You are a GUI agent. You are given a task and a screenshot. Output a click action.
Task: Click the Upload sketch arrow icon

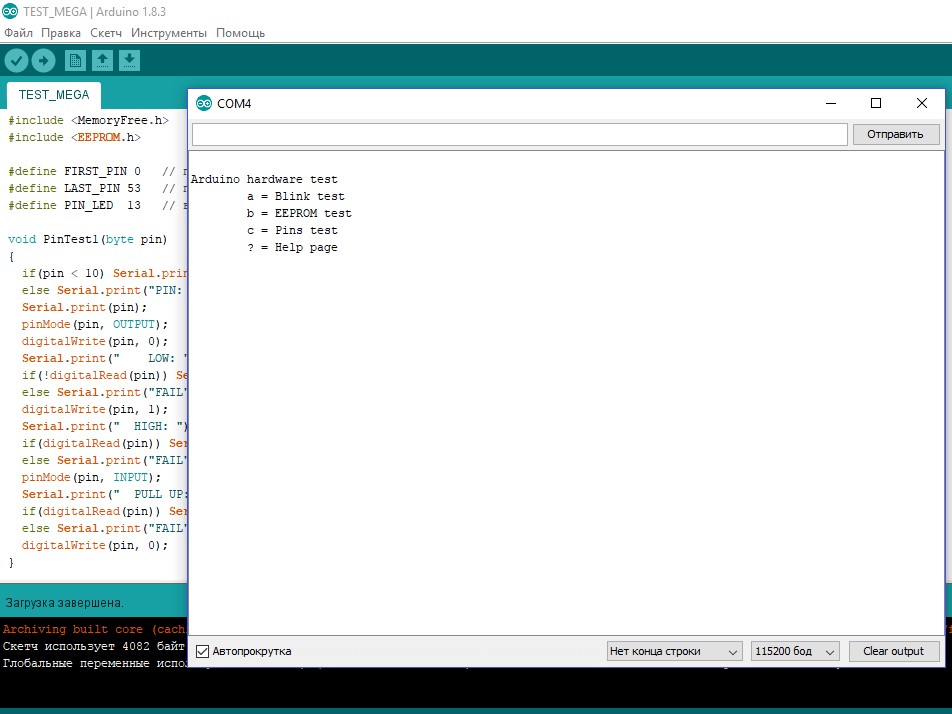pos(43,61)
